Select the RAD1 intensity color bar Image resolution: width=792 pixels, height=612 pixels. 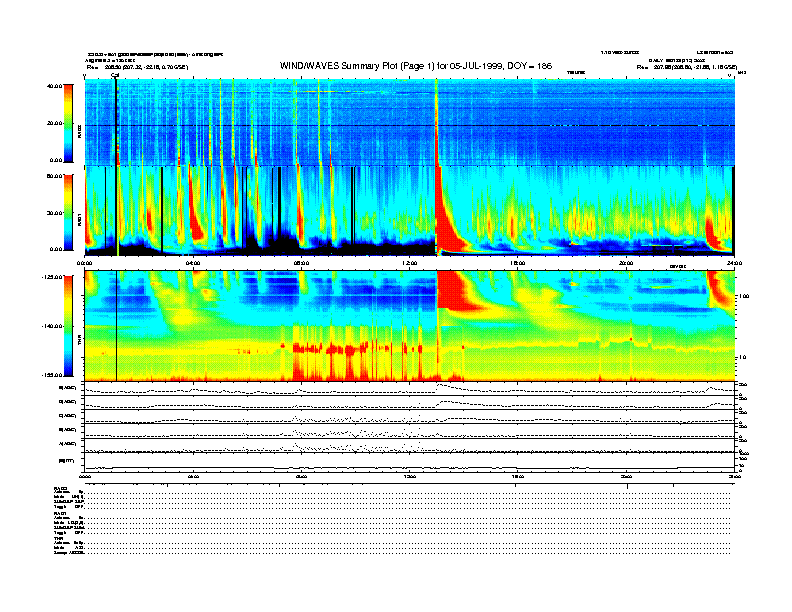pyautogui.click(x=68, y=212)
